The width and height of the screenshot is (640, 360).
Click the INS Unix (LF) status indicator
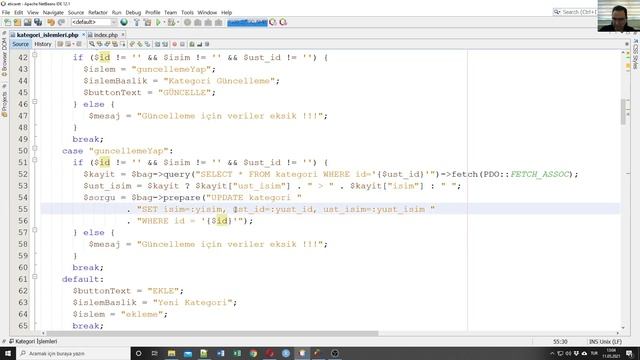click(x=605, y=342)
